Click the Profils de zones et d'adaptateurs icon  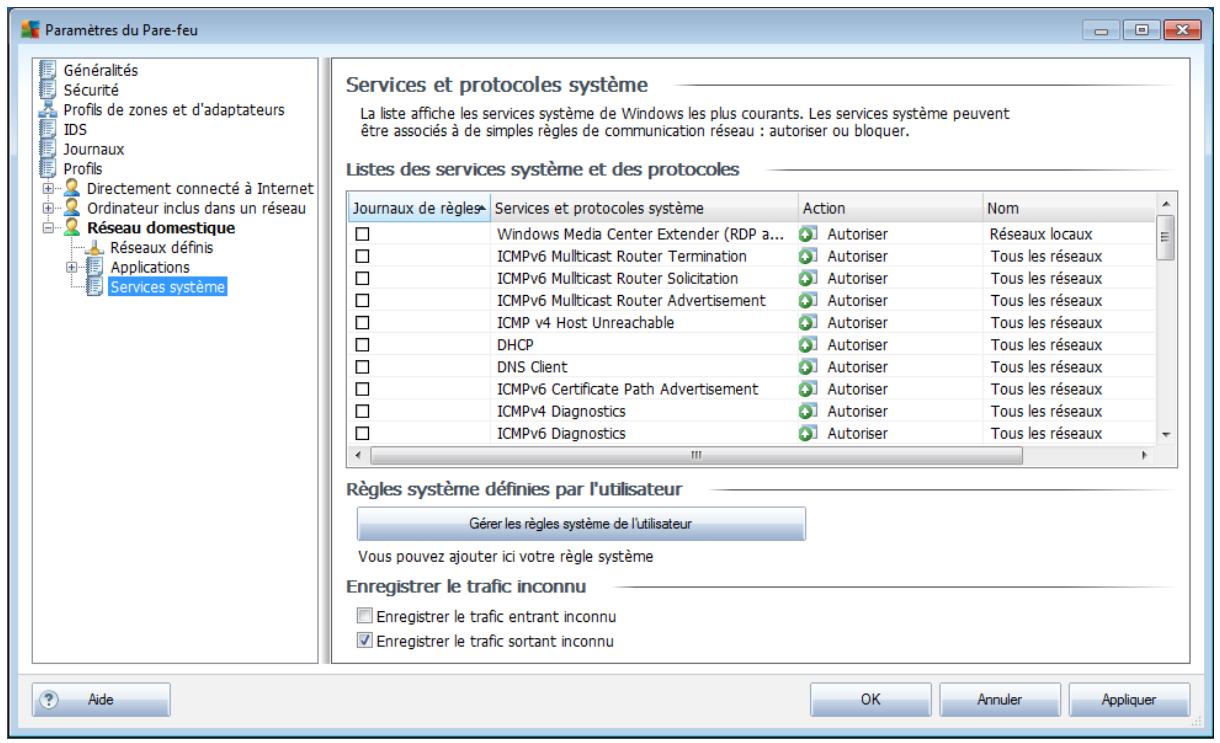coord(49,109)
